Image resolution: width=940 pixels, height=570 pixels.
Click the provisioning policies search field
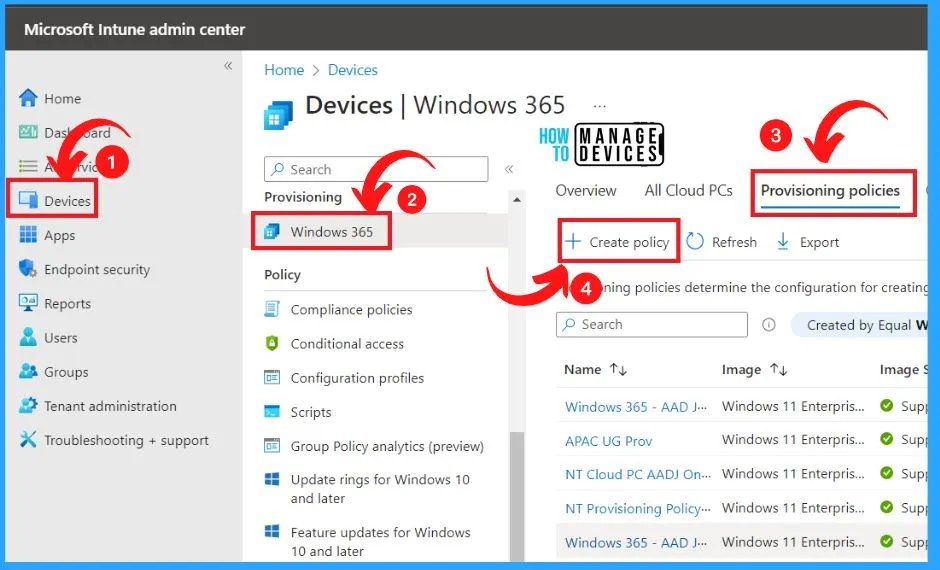pyautogui.click(x=652, y=324)
